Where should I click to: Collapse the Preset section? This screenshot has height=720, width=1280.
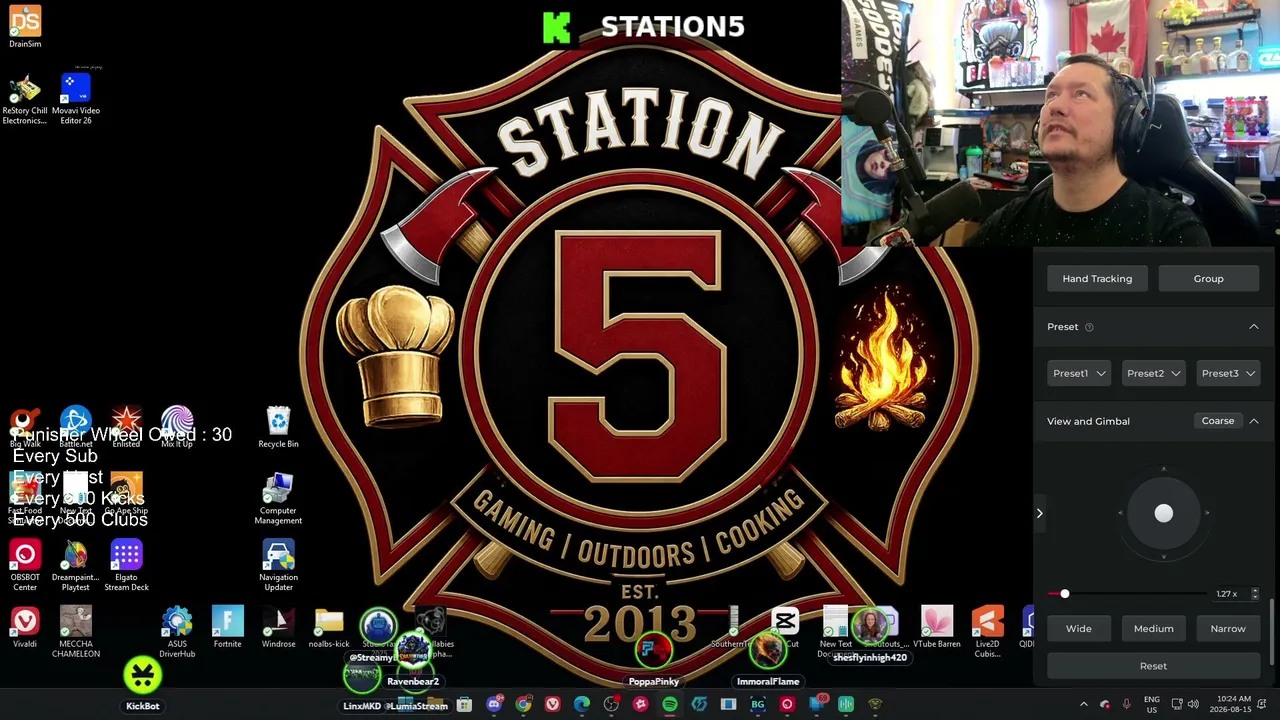1253,327
